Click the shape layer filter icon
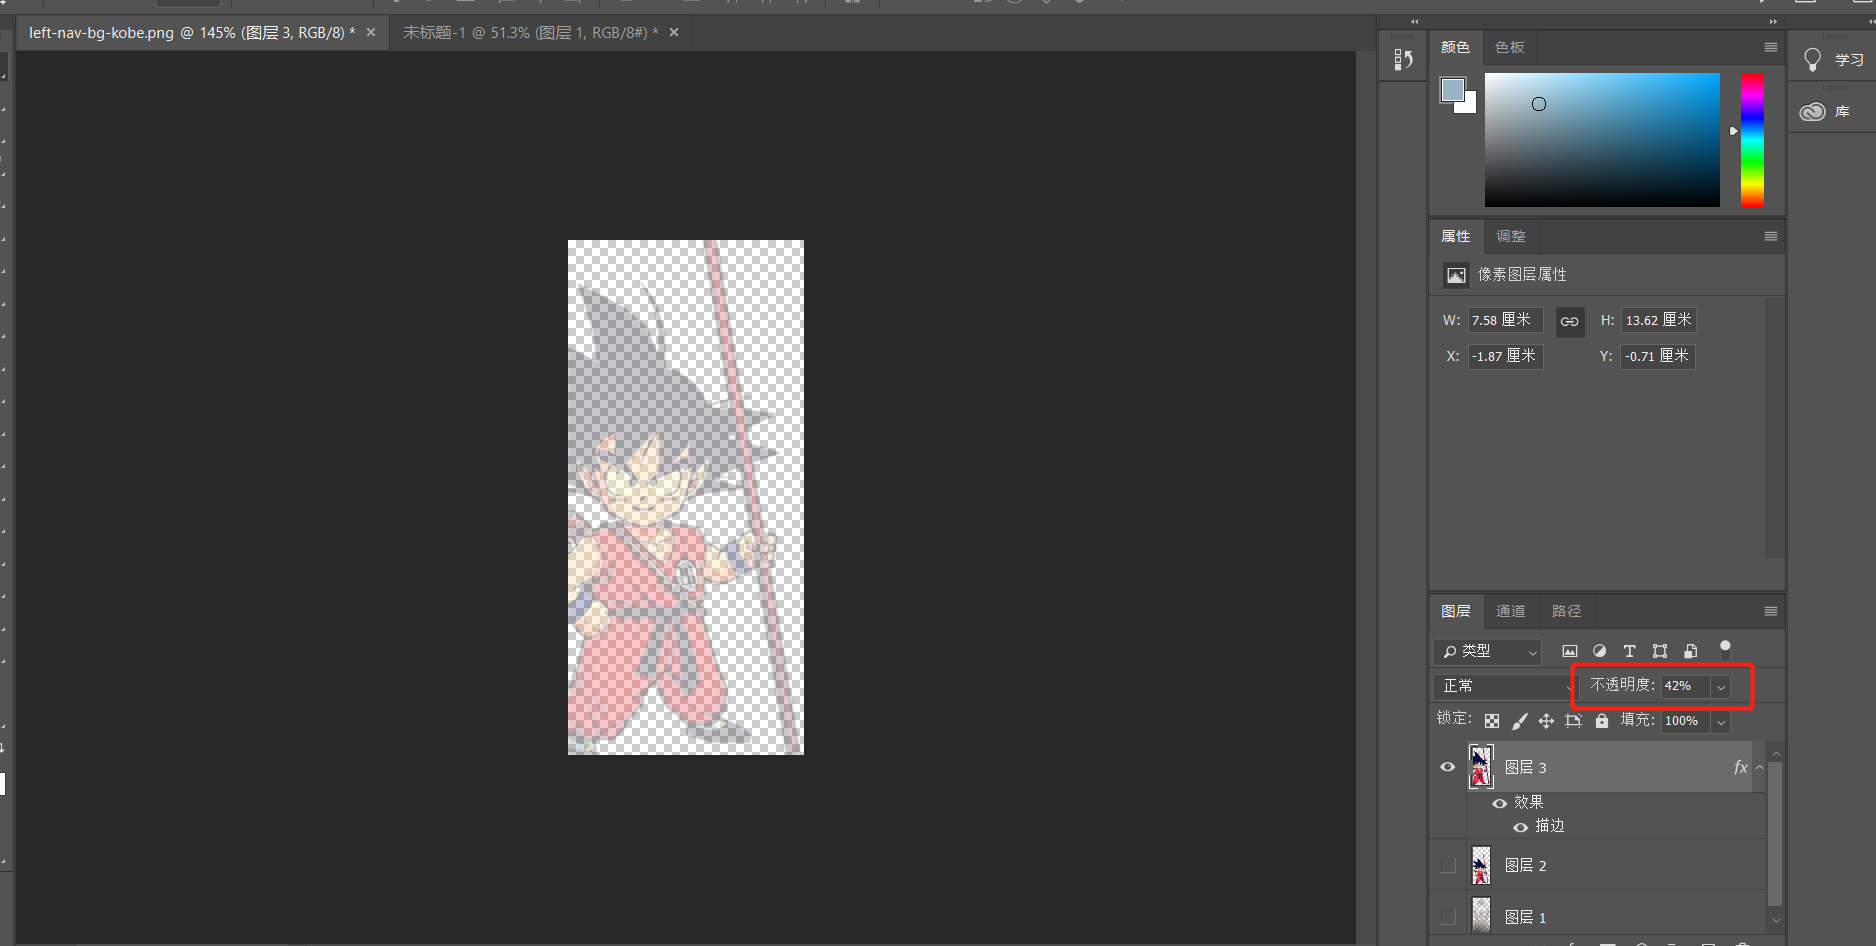The image size is (1876, 946). coord(1659,651)
